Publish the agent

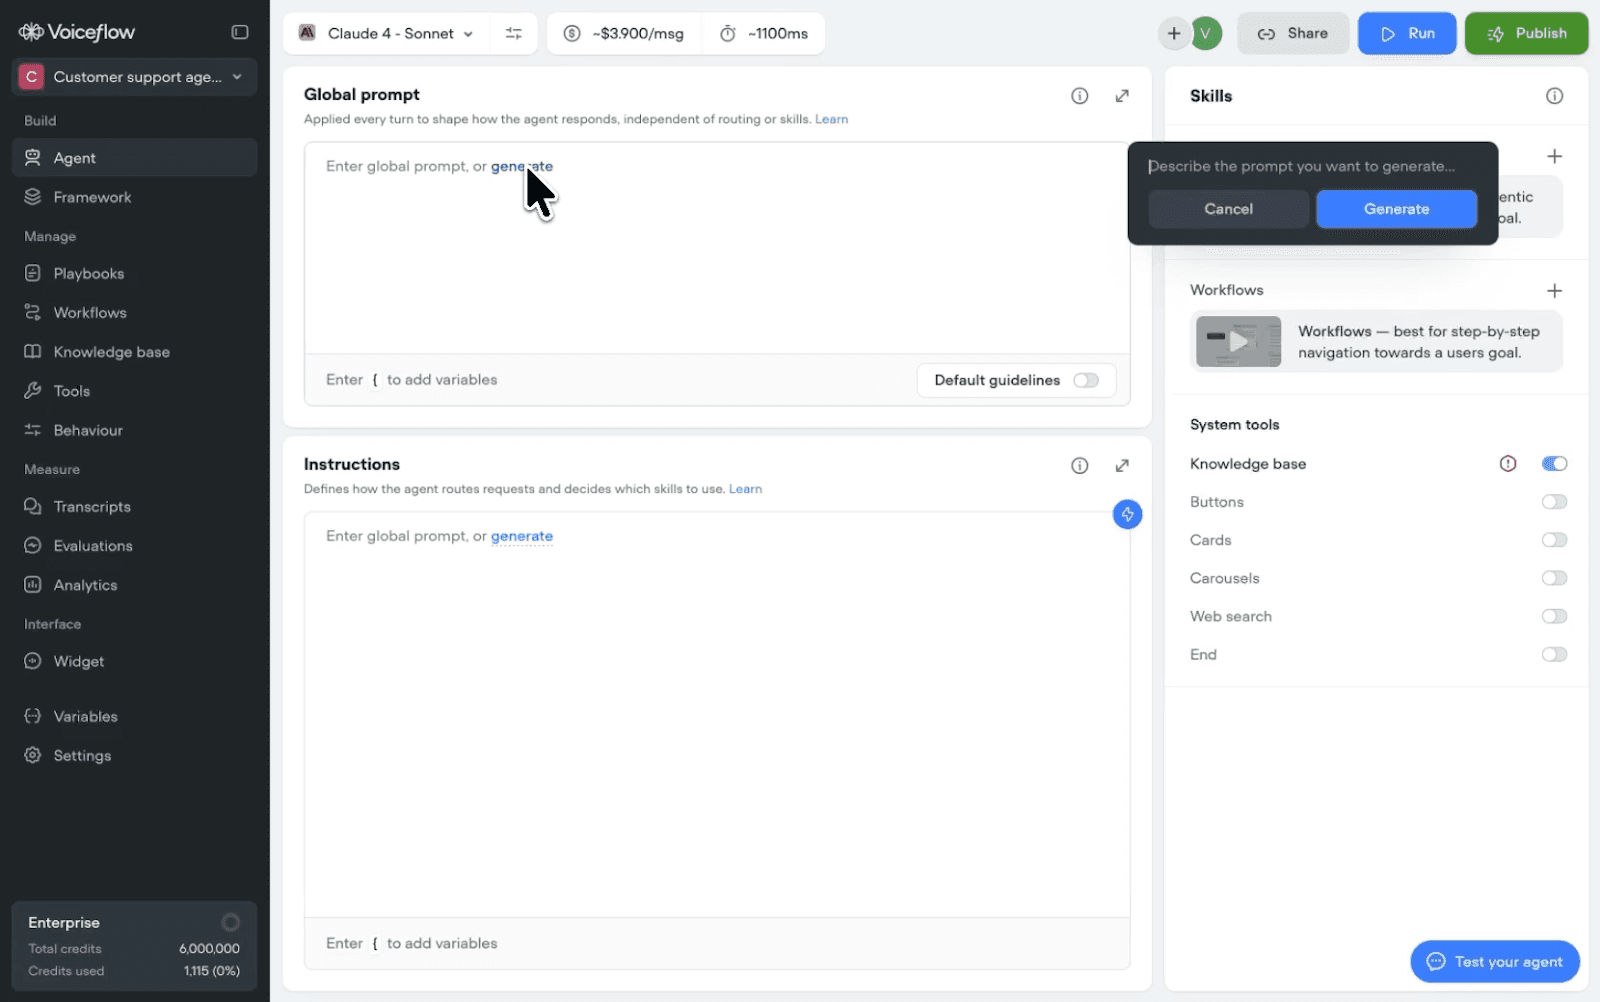(1526, 33)
